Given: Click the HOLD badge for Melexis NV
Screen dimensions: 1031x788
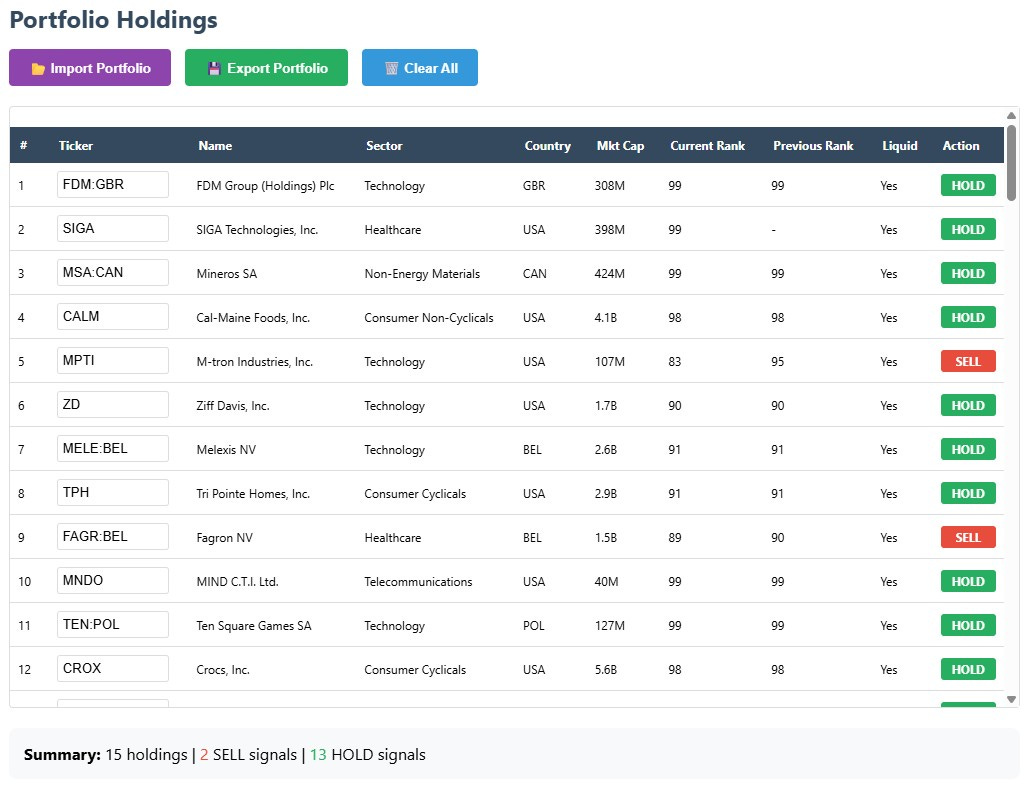Looking at the screenshot, I should click(968, 450).
